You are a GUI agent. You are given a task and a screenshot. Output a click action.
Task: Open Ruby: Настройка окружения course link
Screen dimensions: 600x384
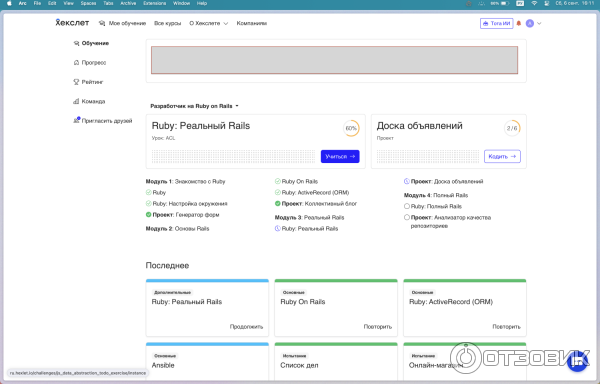coord(190,203)
